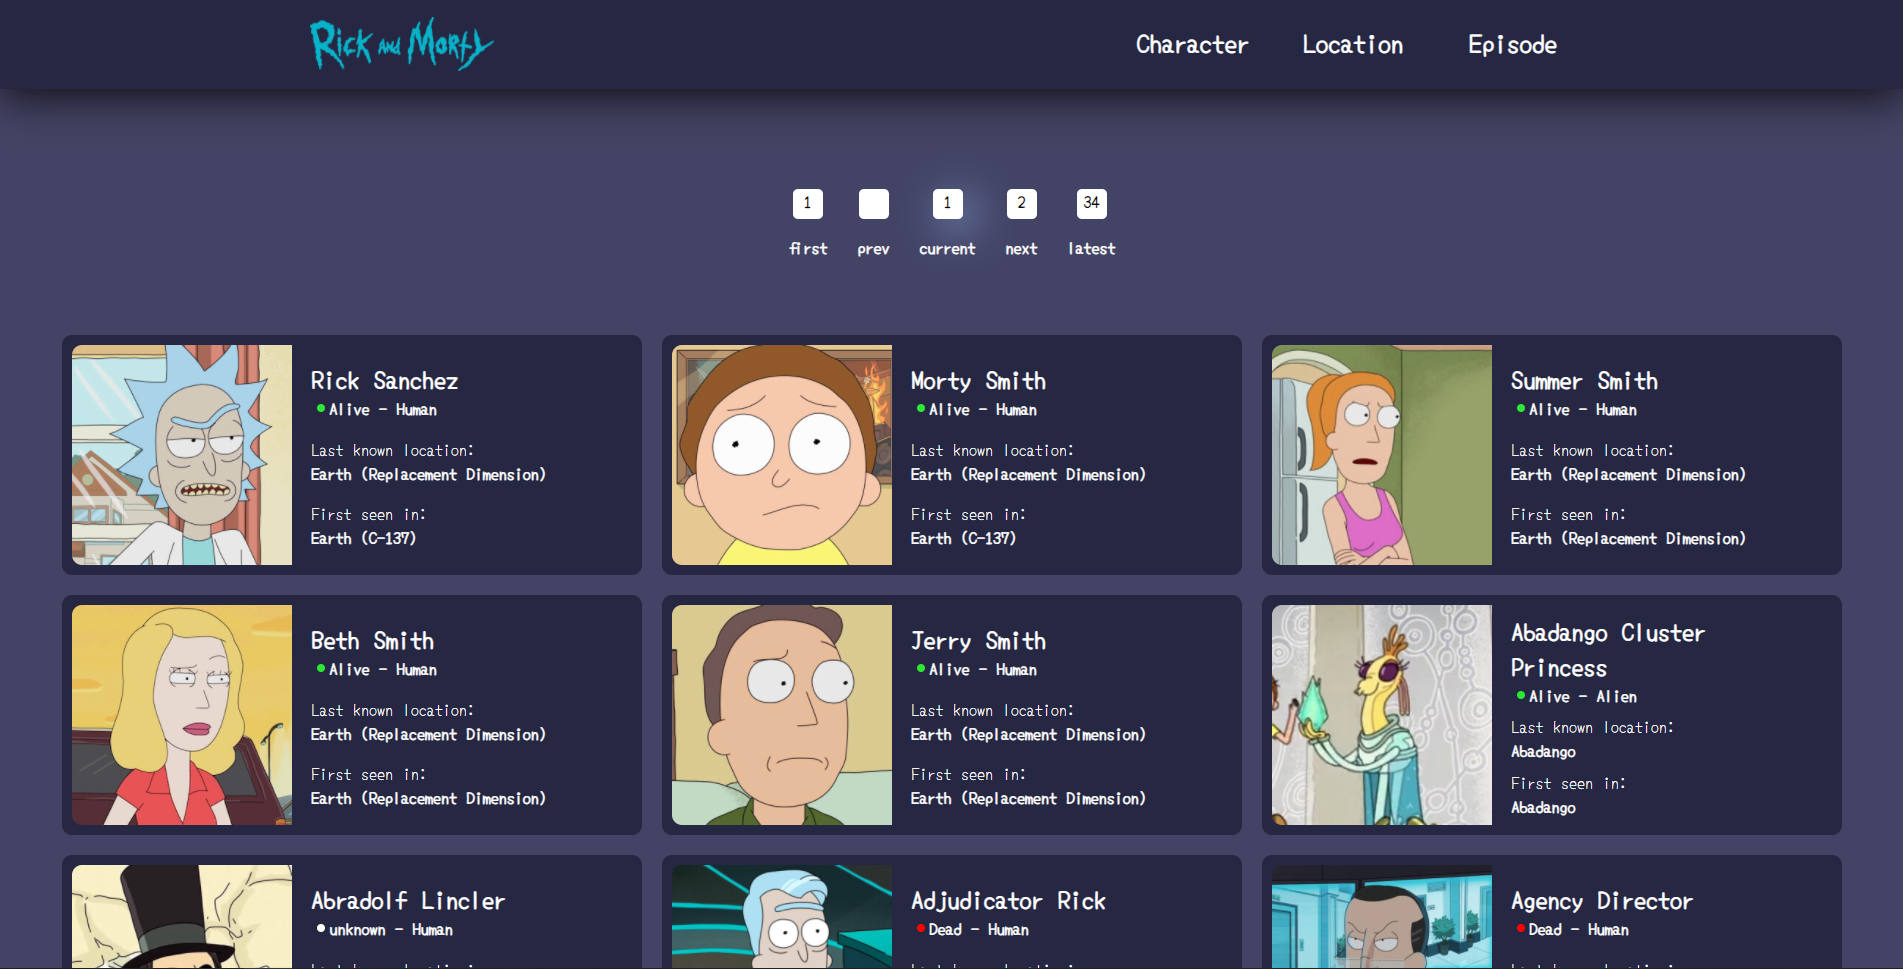The height and width of the screenshot is (969, 1903).
Task: Open Jerry Smith portrait image
Action: point(782,715)
